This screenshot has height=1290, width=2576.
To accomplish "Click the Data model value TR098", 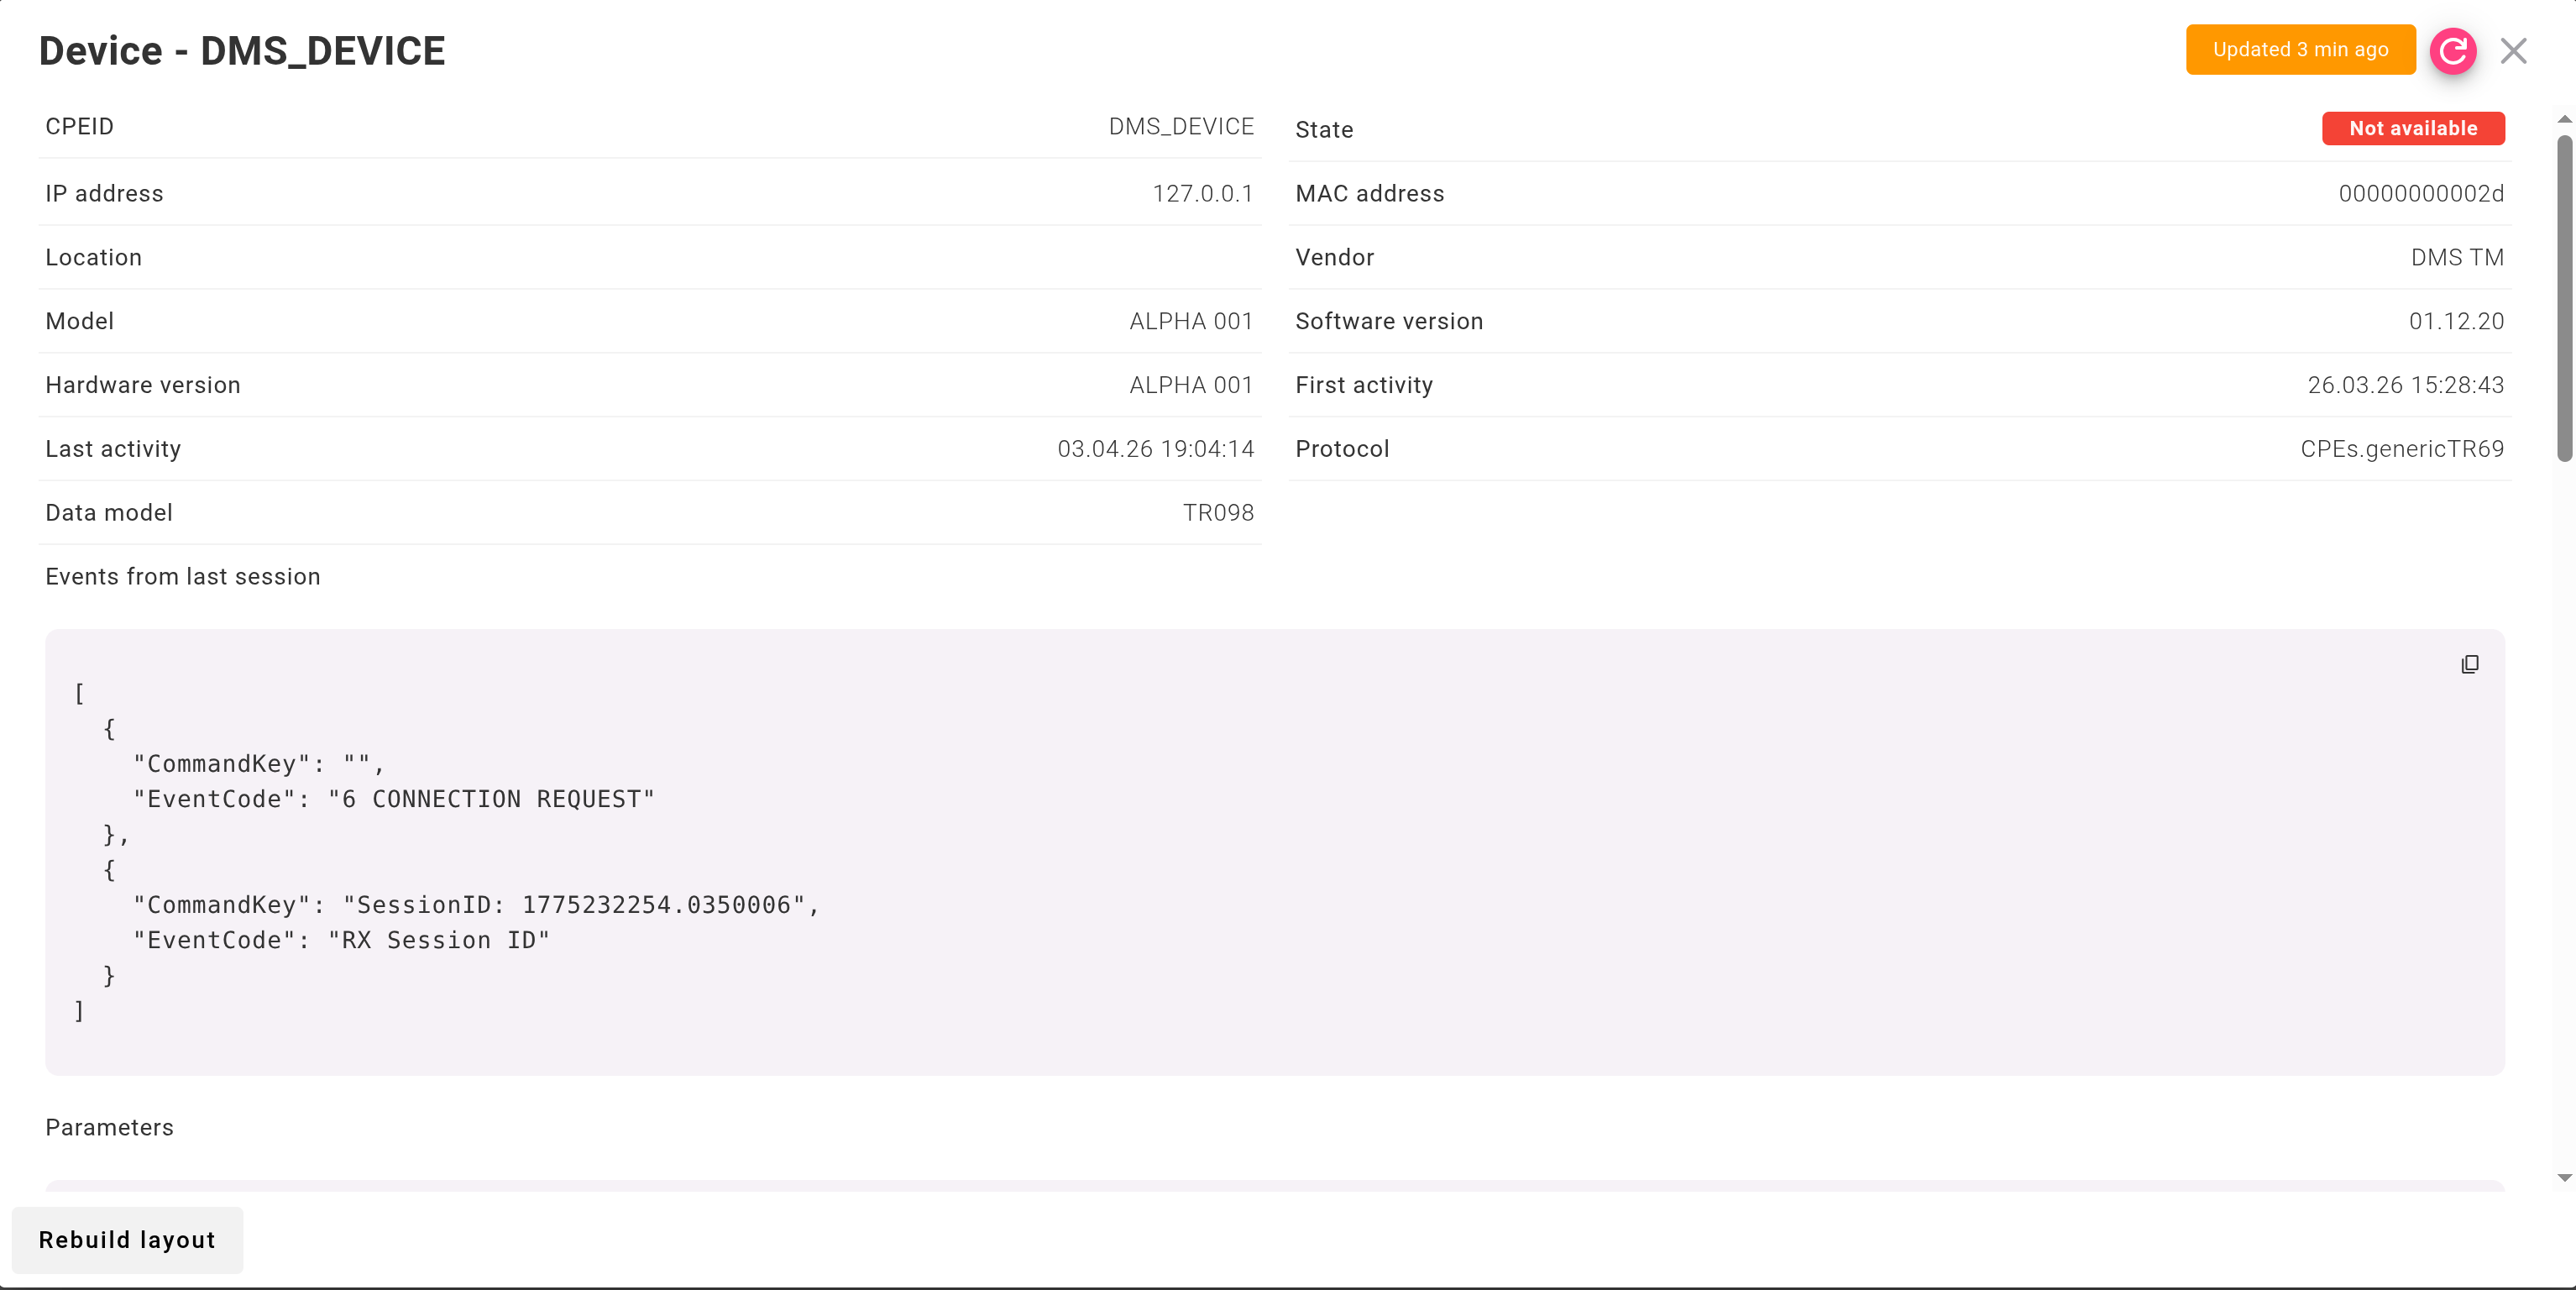I will pos(1218,512).
